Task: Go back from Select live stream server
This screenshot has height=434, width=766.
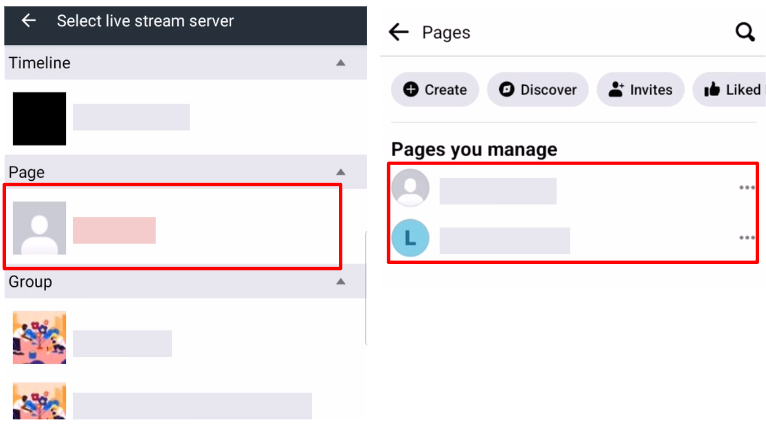Action: 29,21
